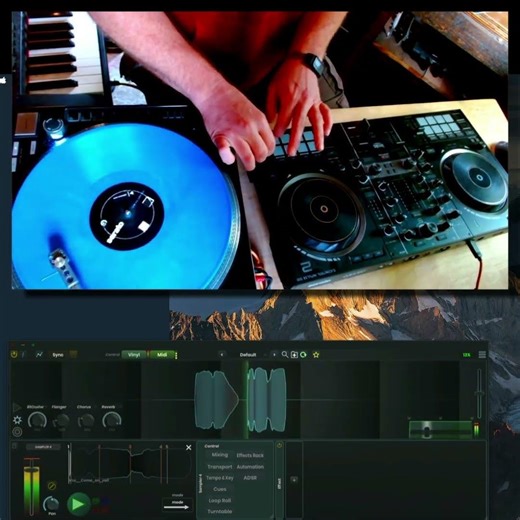This screenshot has height=520, width=520.
Task: Click the playback mode arrow button
Action: click(x=177, y=505)
